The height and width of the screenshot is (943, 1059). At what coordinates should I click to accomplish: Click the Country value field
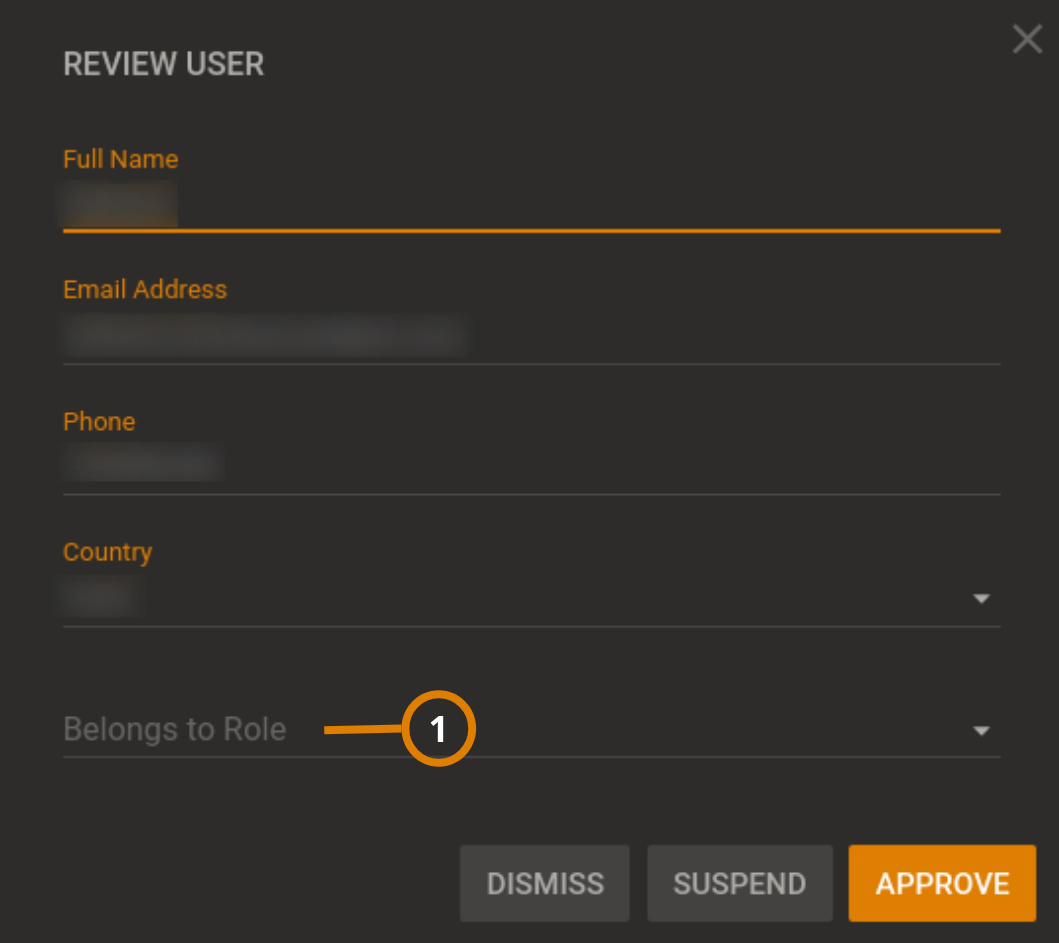(400, 596)
